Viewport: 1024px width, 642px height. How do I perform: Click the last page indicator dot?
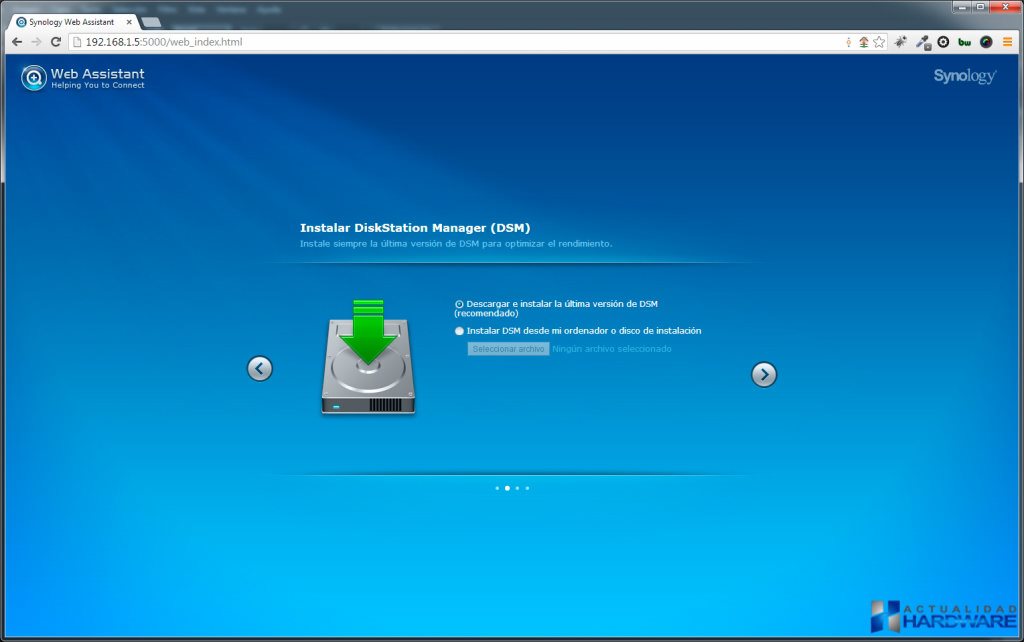pyautogui.click(x=527, y=488)
